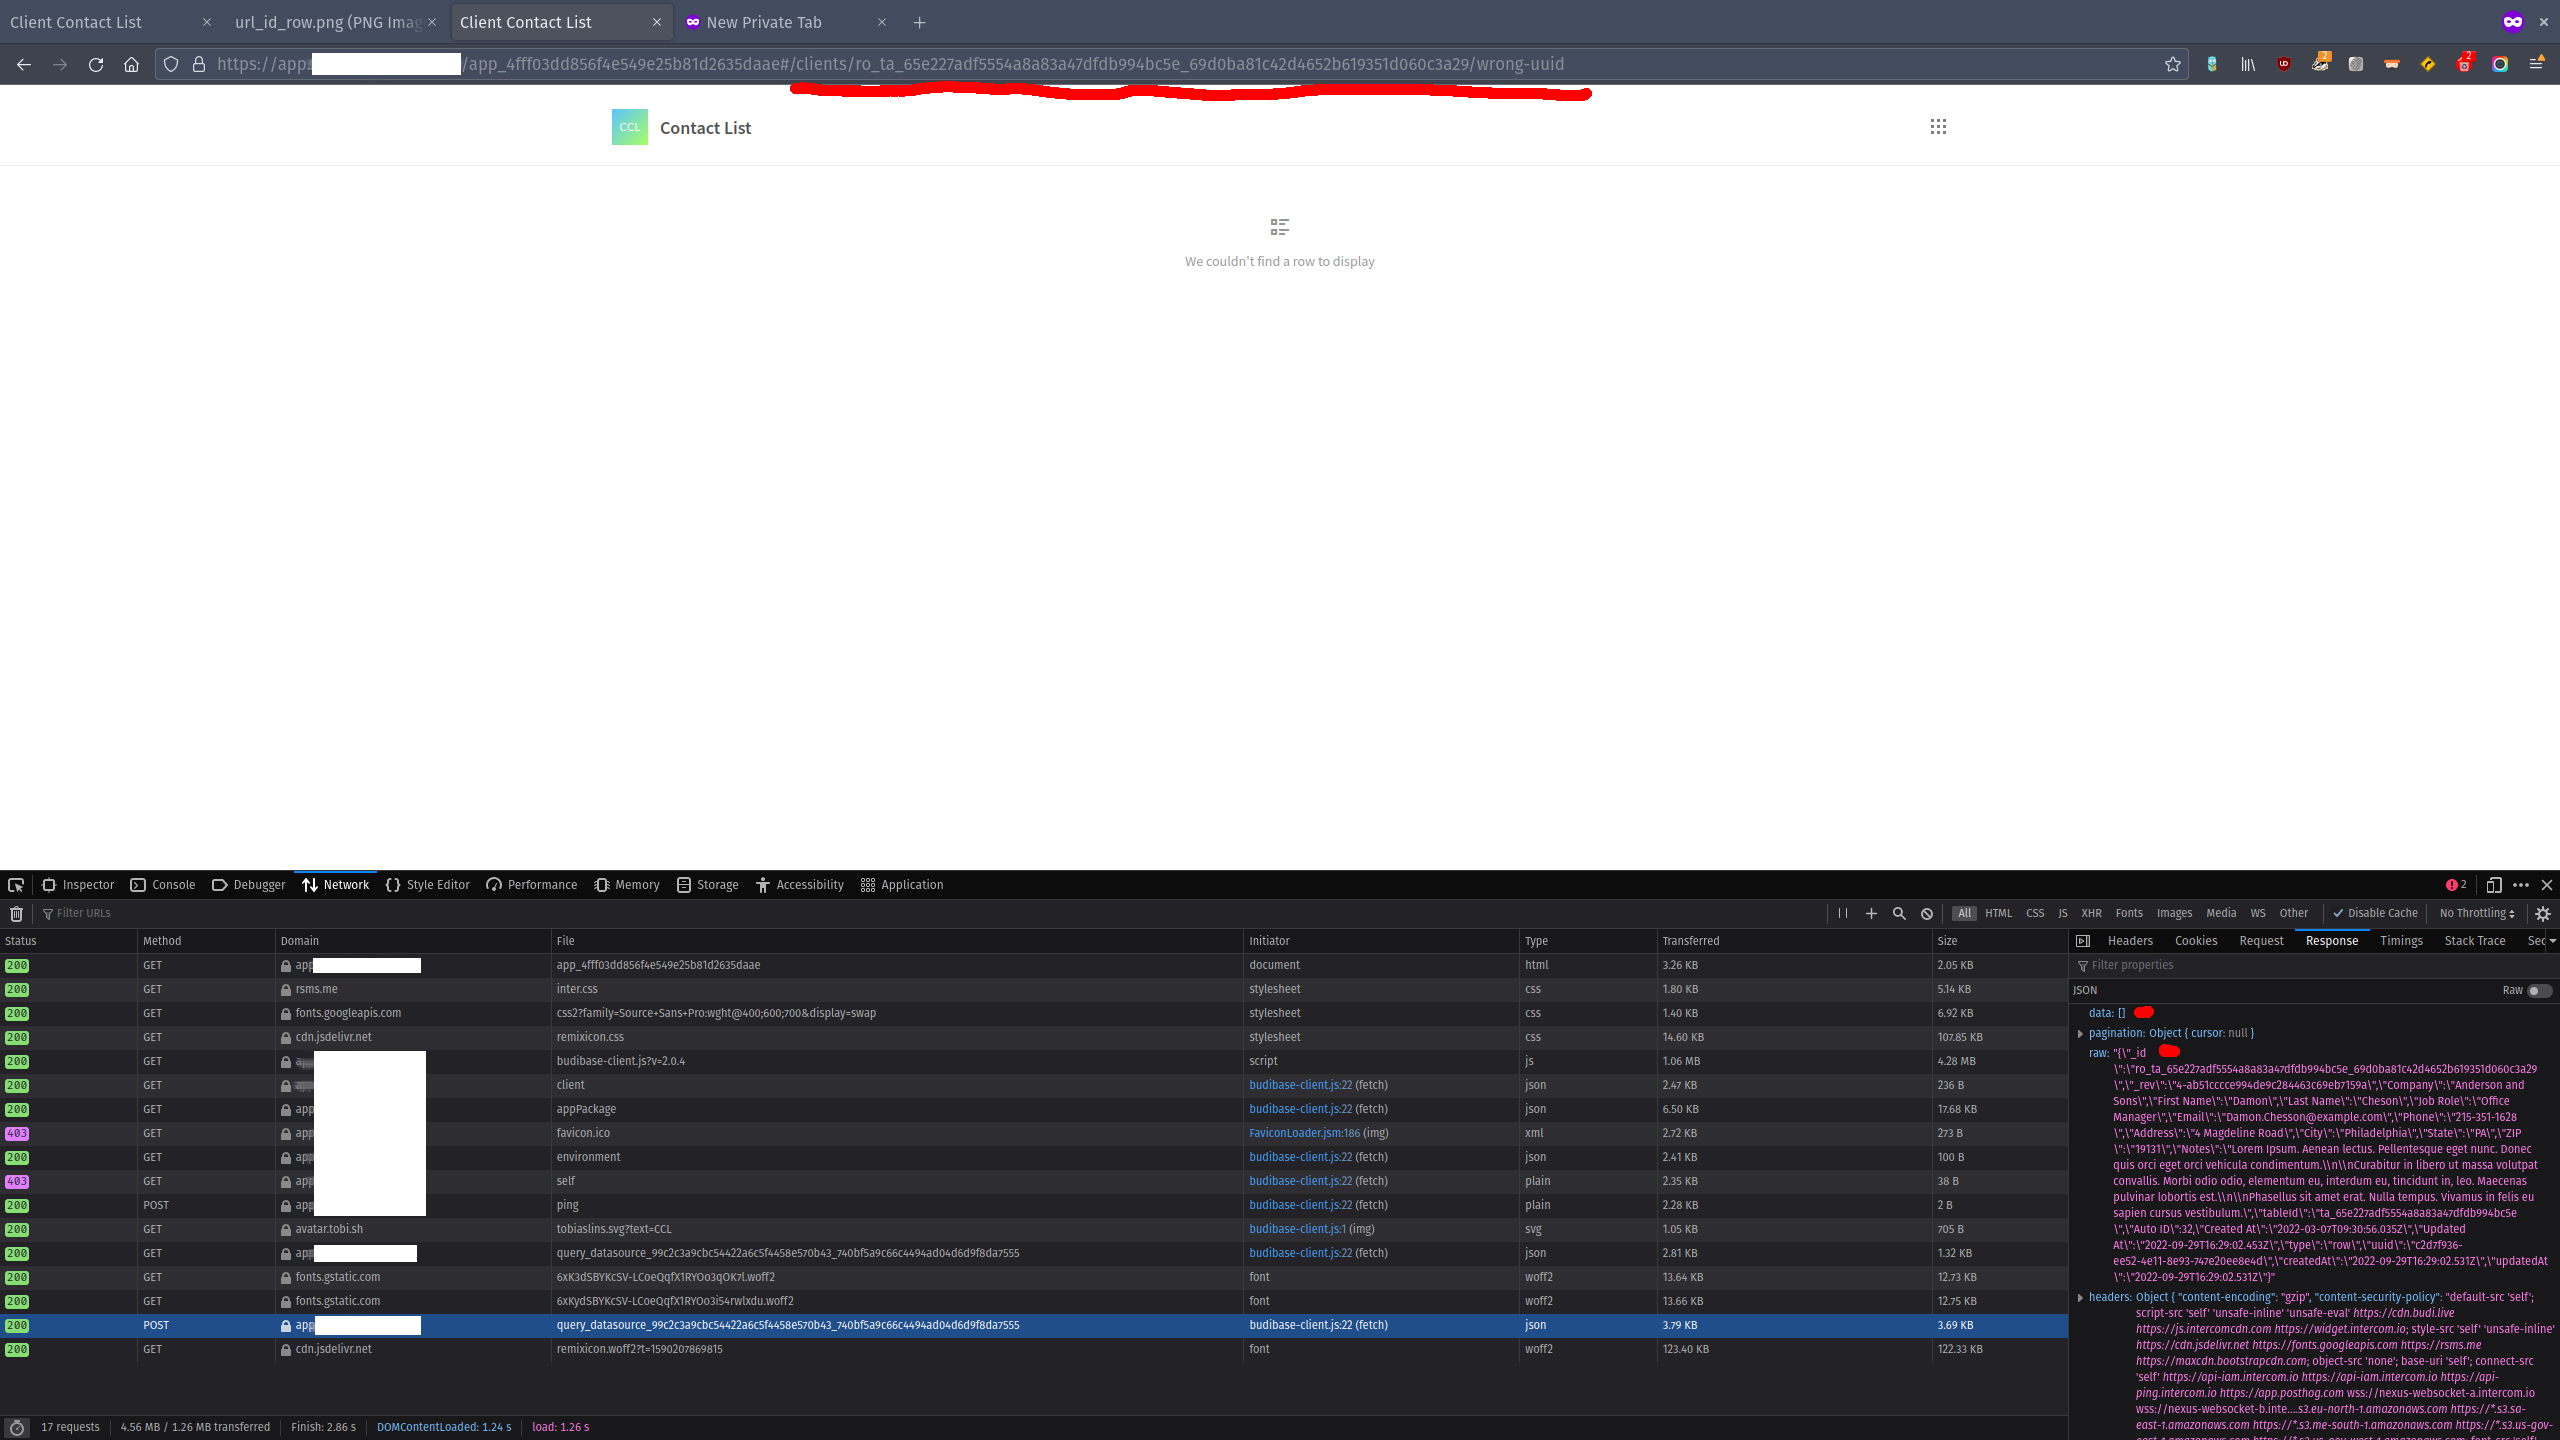Screen dimensions: 2560x1440
Task: Expand the headers object node
Action: (2081, 1297)
